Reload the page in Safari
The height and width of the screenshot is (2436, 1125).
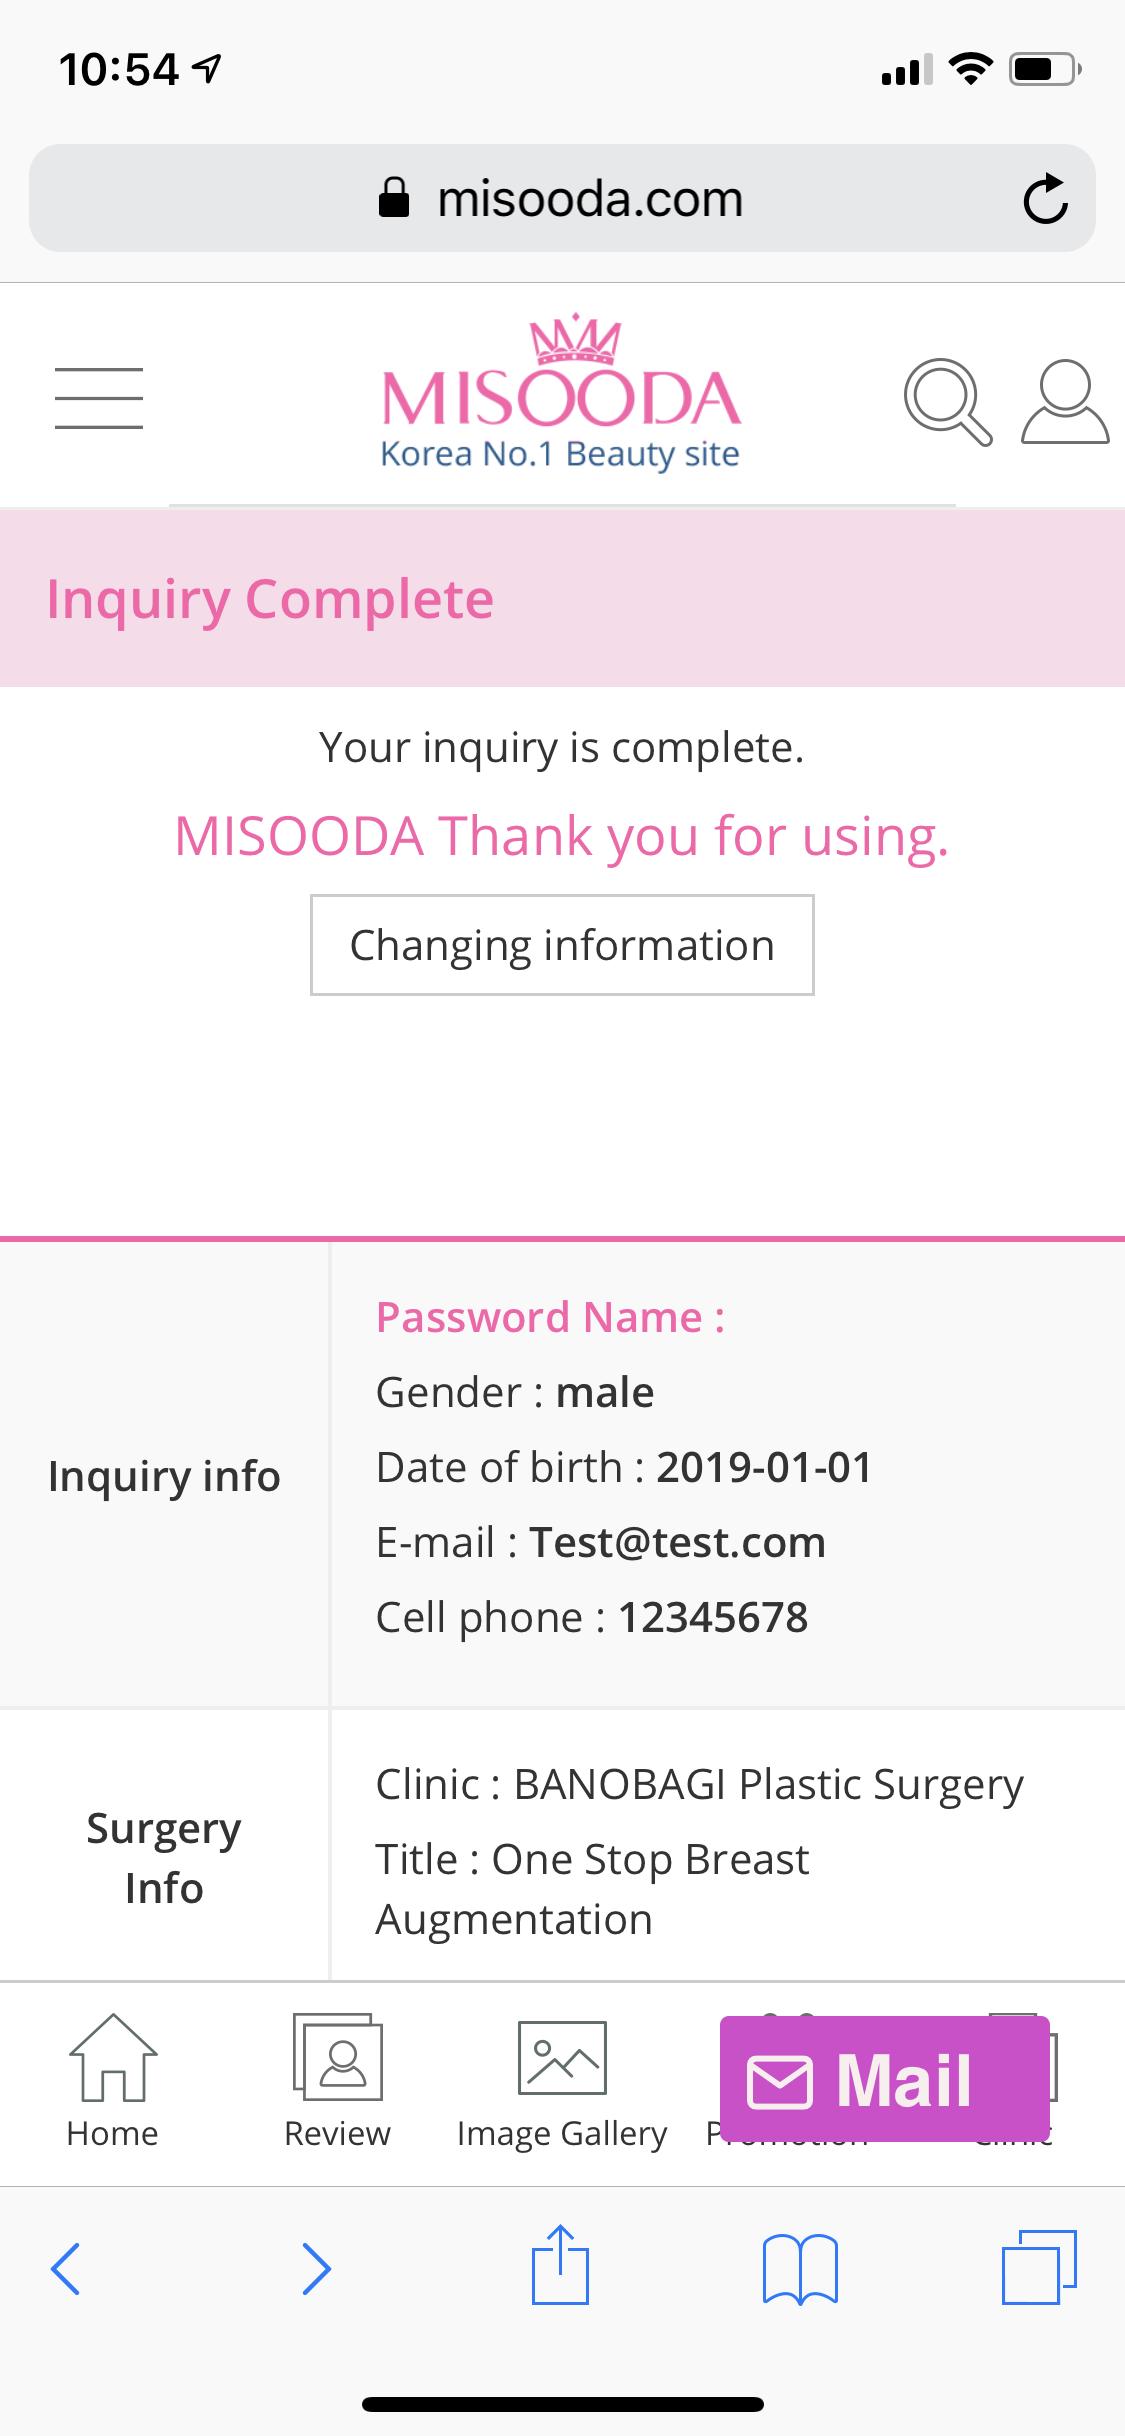[1046, 198]
